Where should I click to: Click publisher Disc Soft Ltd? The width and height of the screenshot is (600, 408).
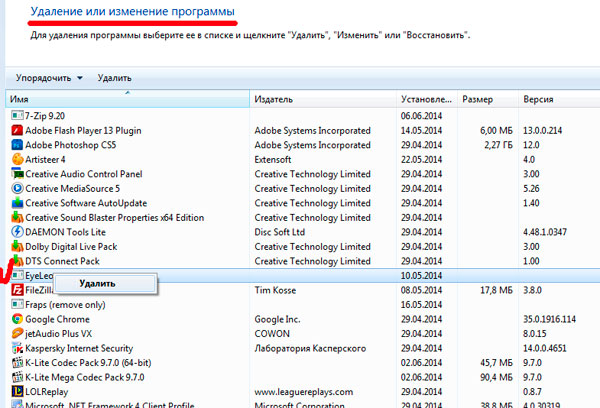[280, 232]
